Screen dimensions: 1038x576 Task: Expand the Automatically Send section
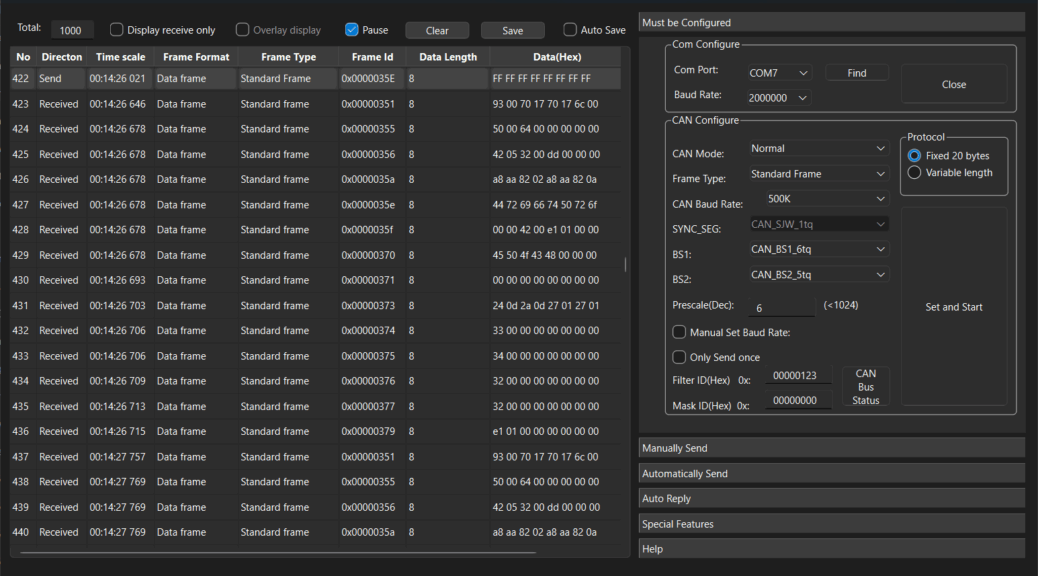(x=831, y=473)
